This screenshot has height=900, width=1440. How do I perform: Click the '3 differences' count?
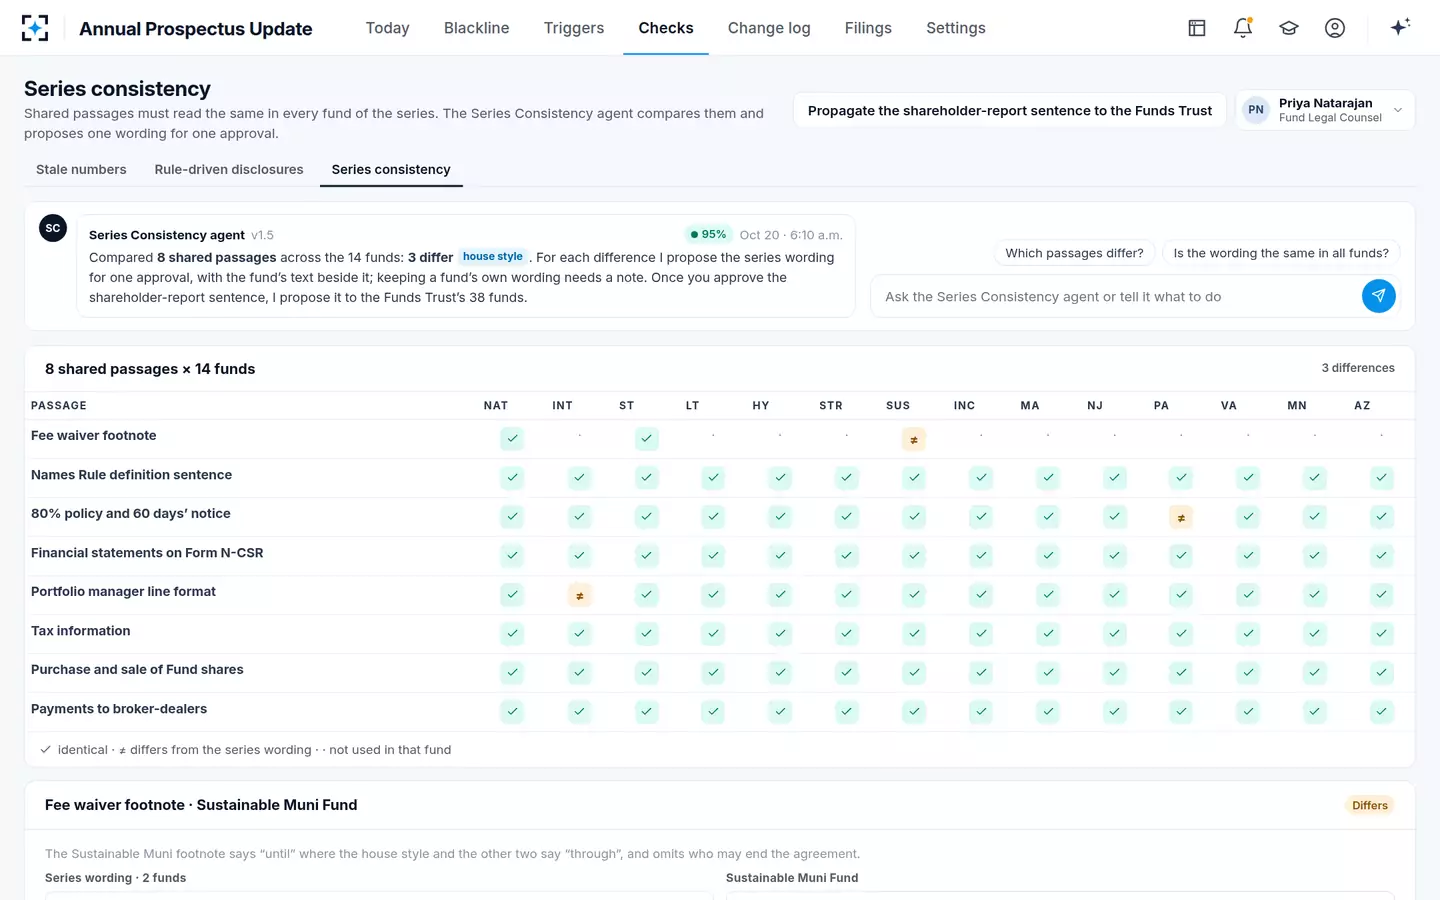[x=1358, y=368]
